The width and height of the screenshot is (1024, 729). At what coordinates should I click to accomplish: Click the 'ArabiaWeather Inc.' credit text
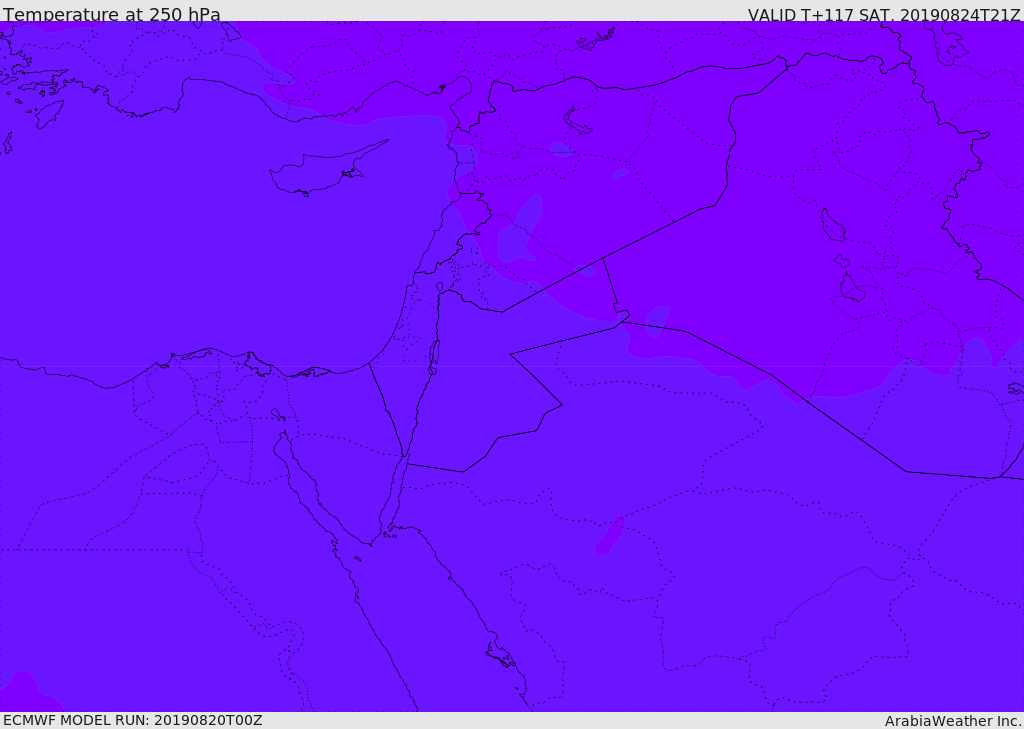953,721
